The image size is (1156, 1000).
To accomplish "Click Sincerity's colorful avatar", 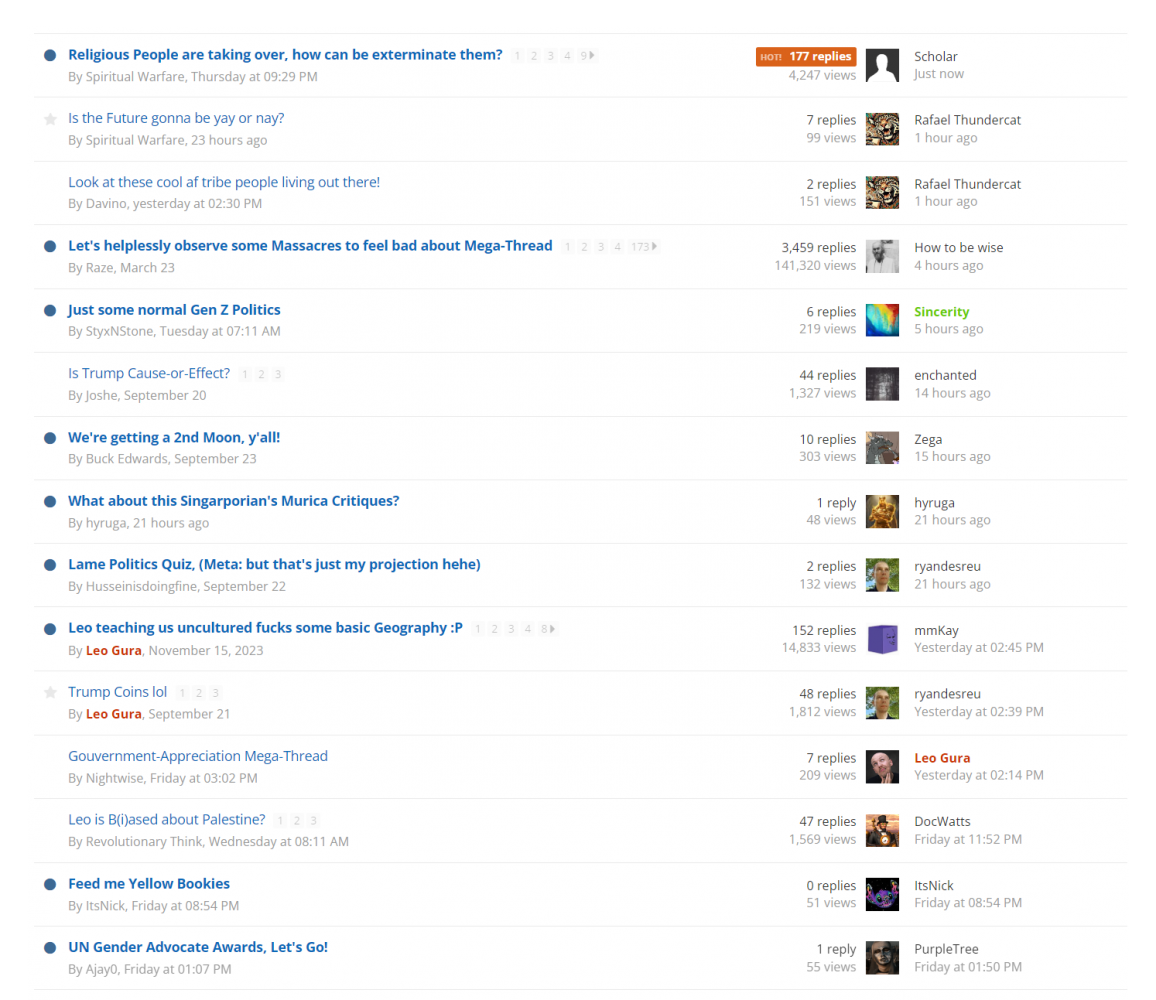I will (882, 320).
